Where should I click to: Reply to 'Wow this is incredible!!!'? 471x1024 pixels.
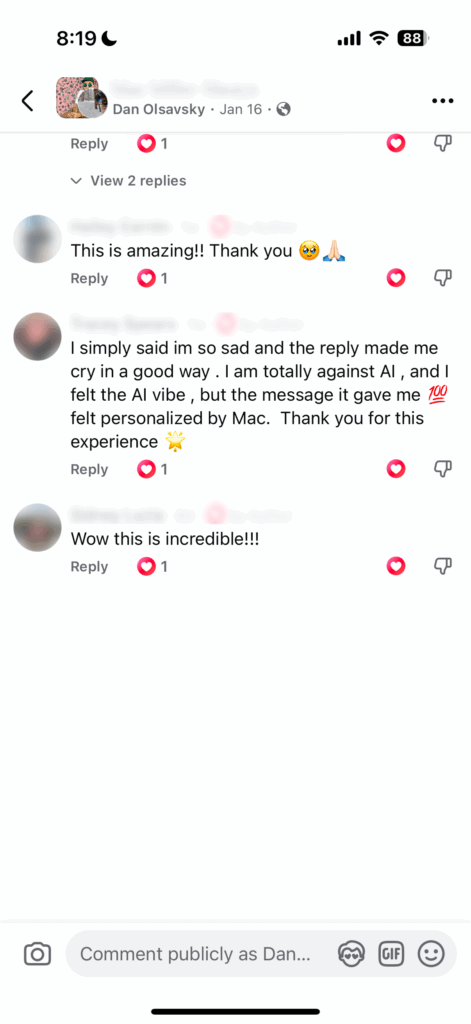pyautogui.click(x=89, y=567)
